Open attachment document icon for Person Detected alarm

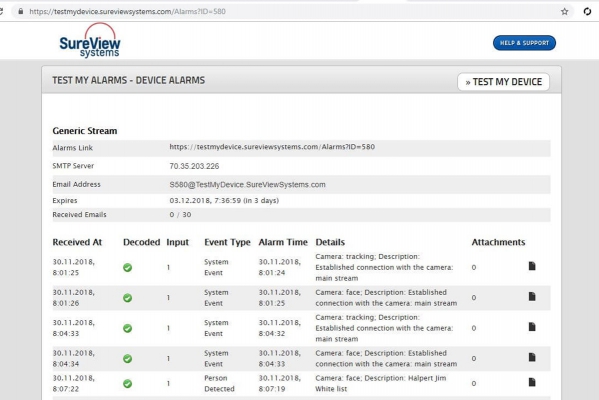532,382
